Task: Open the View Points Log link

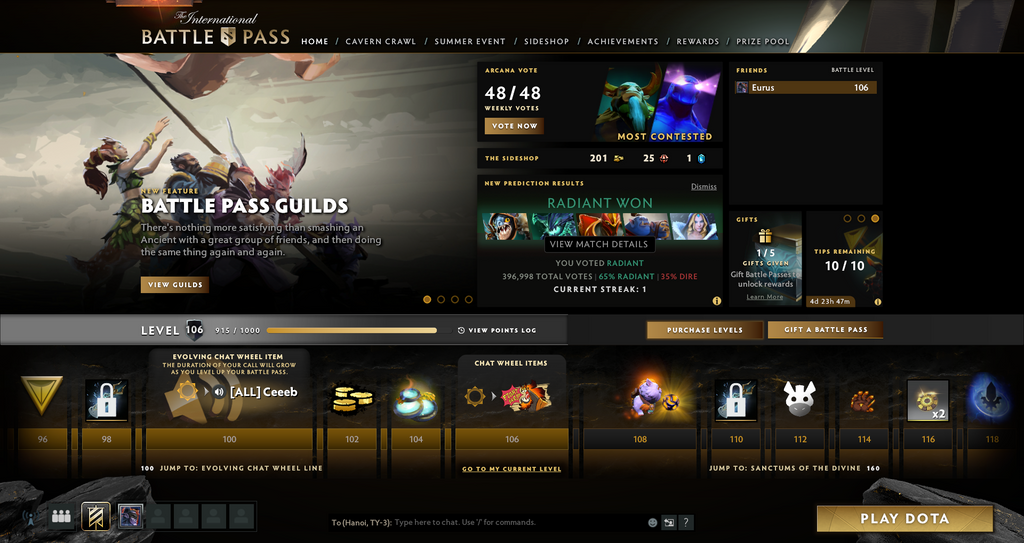Action: [497, 330]
